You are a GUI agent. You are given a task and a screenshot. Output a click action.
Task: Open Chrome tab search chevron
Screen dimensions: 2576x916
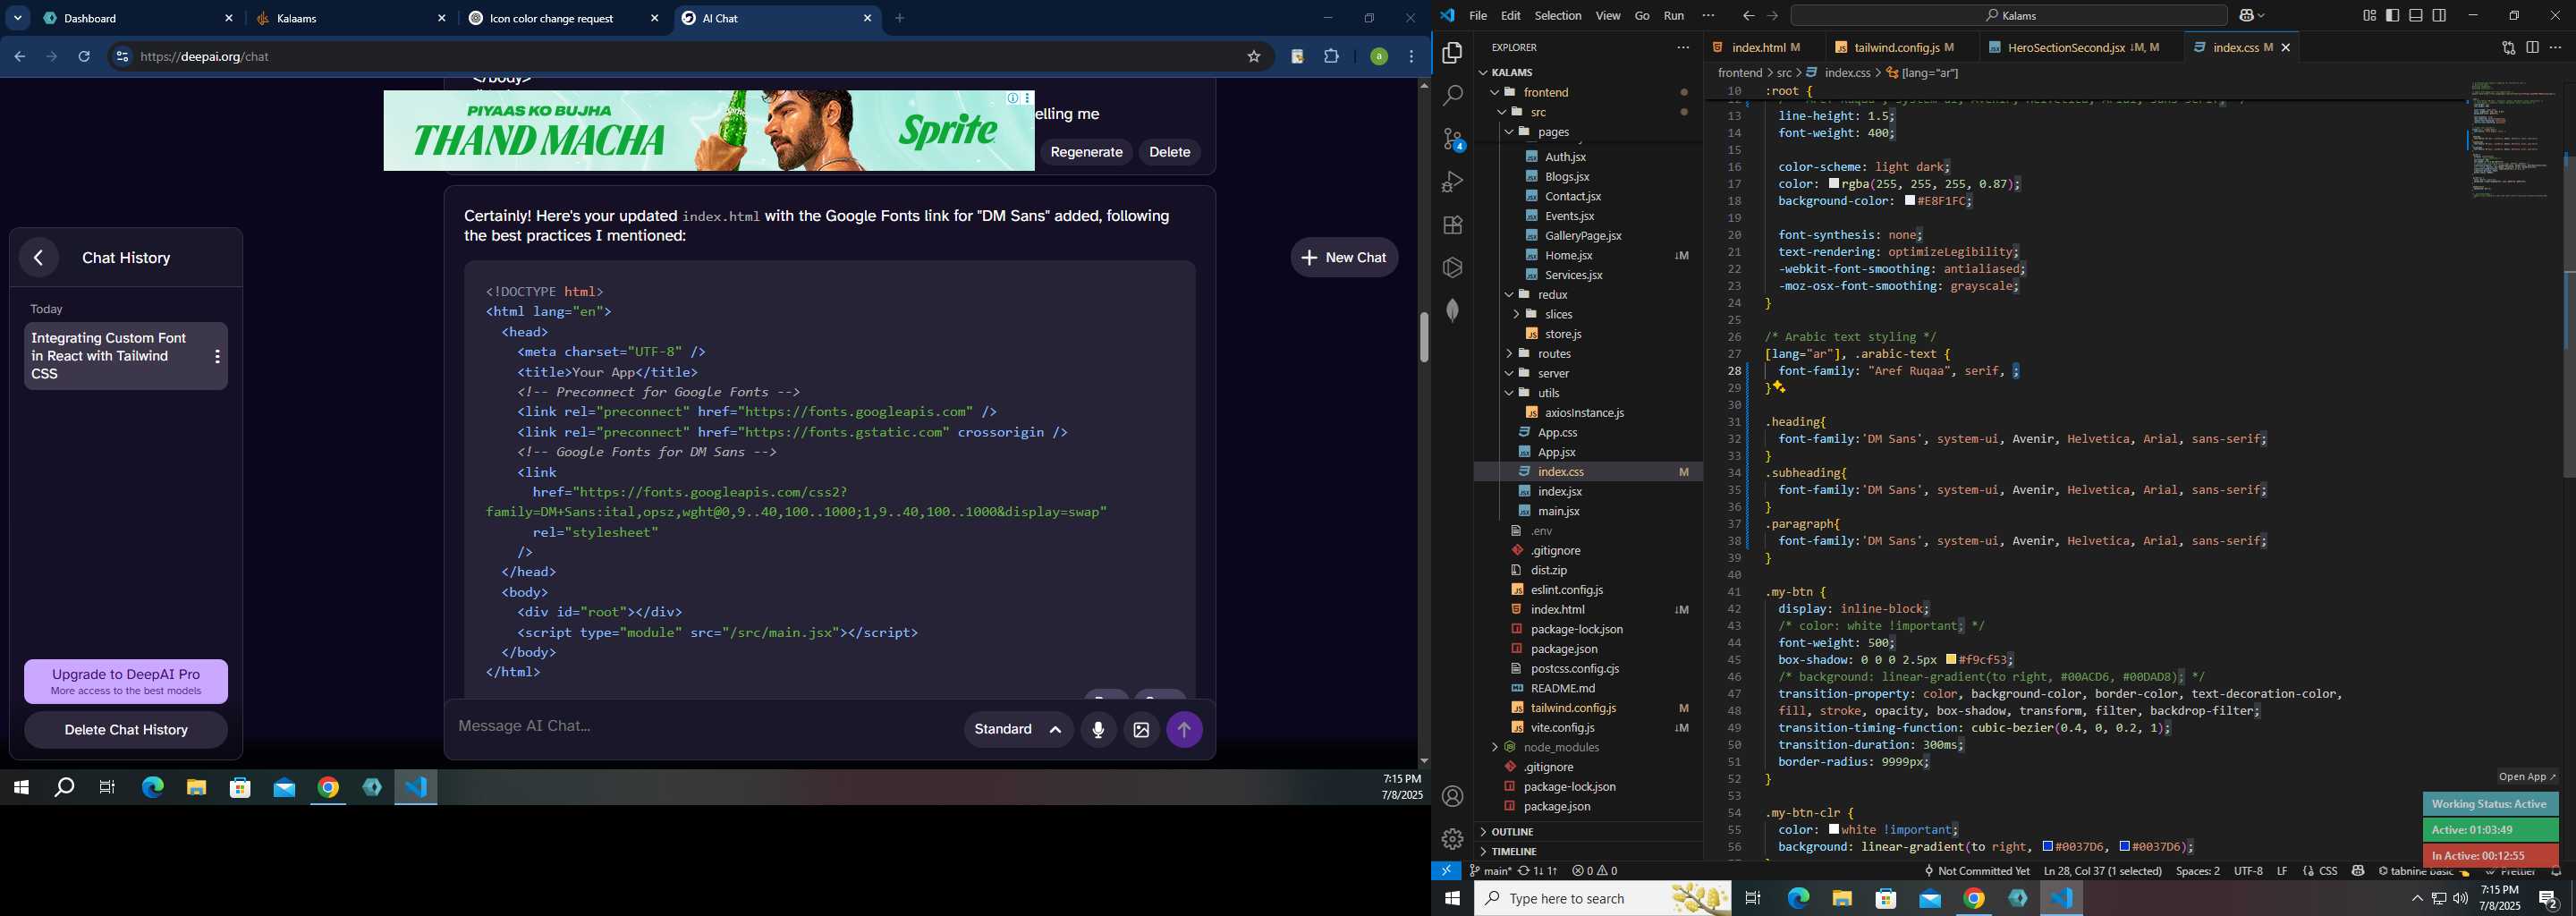tap(18, 18)
